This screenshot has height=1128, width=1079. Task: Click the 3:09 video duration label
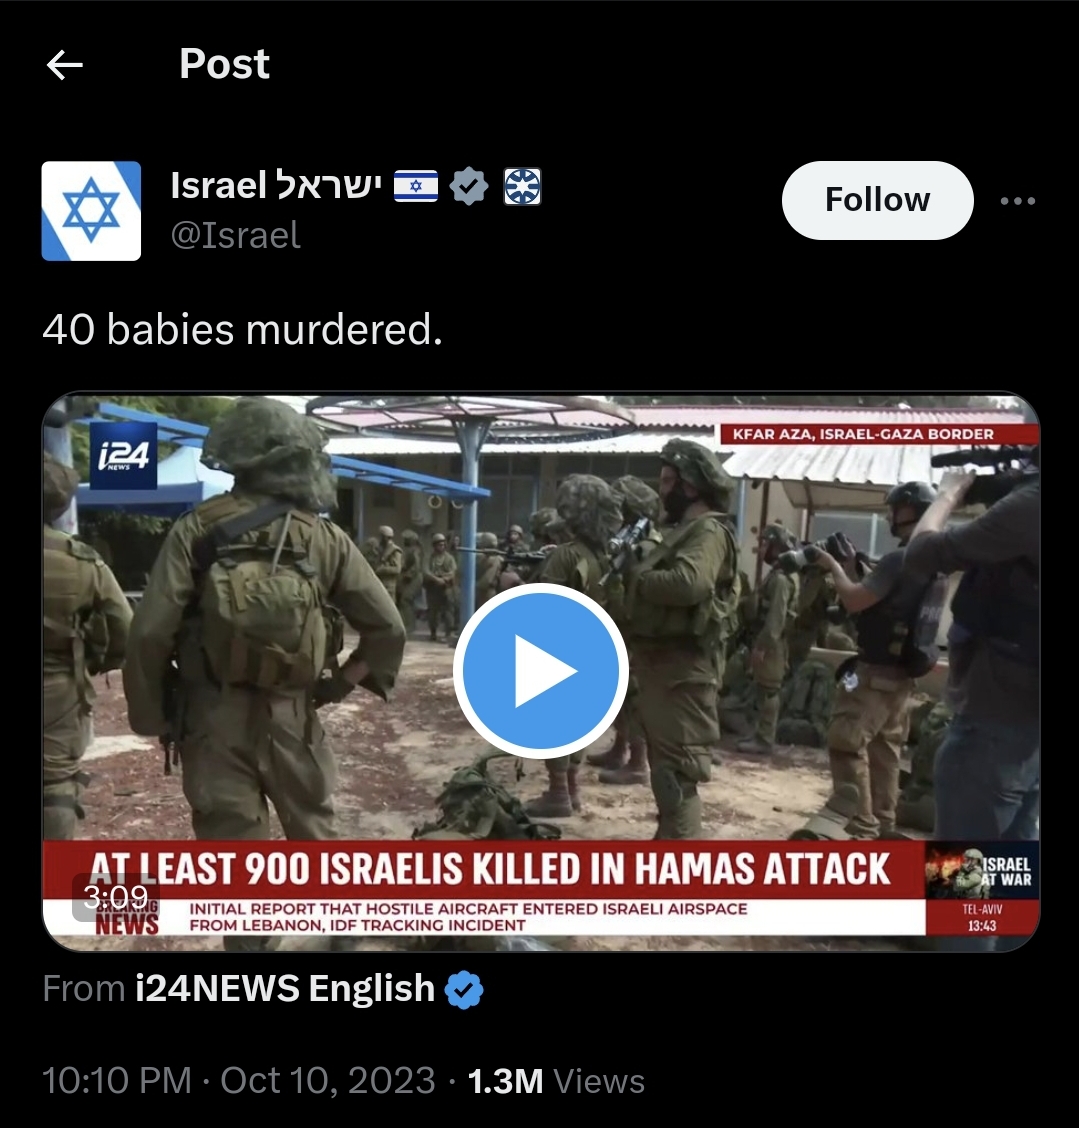(115, 897)
